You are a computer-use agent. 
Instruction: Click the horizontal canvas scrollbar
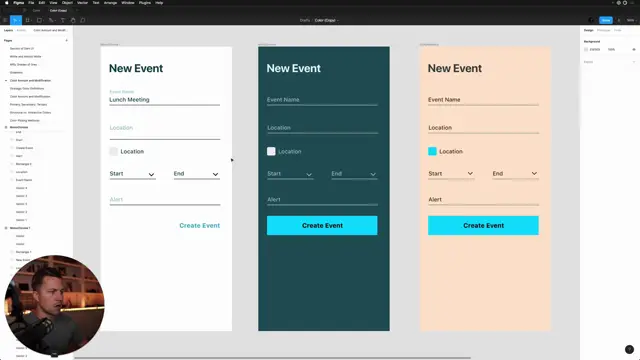[272, 358]
